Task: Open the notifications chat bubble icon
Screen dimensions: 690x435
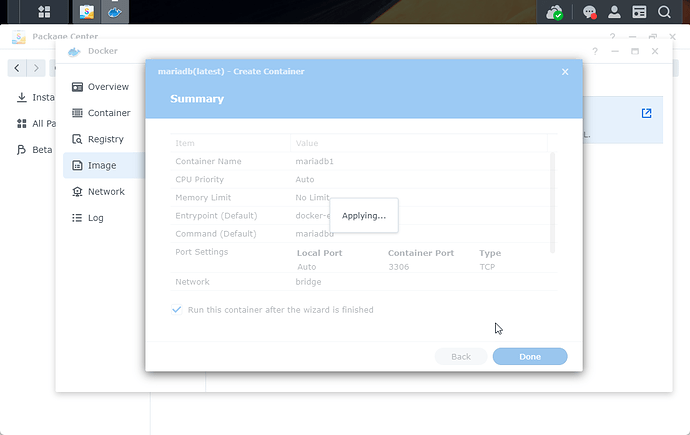Action: point(590,12)
